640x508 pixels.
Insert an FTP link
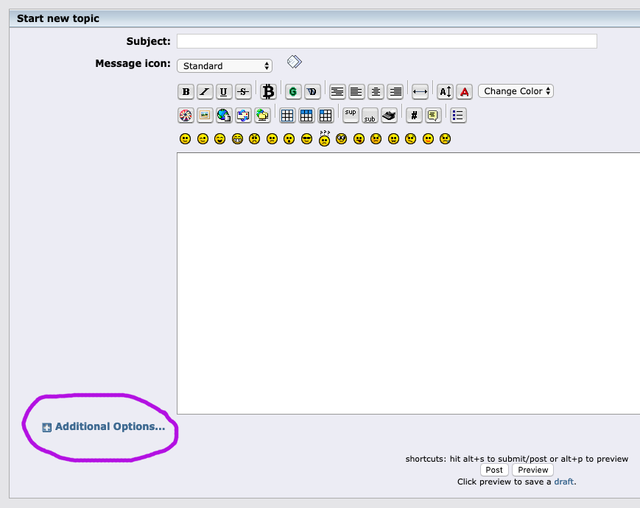point(262,115)
